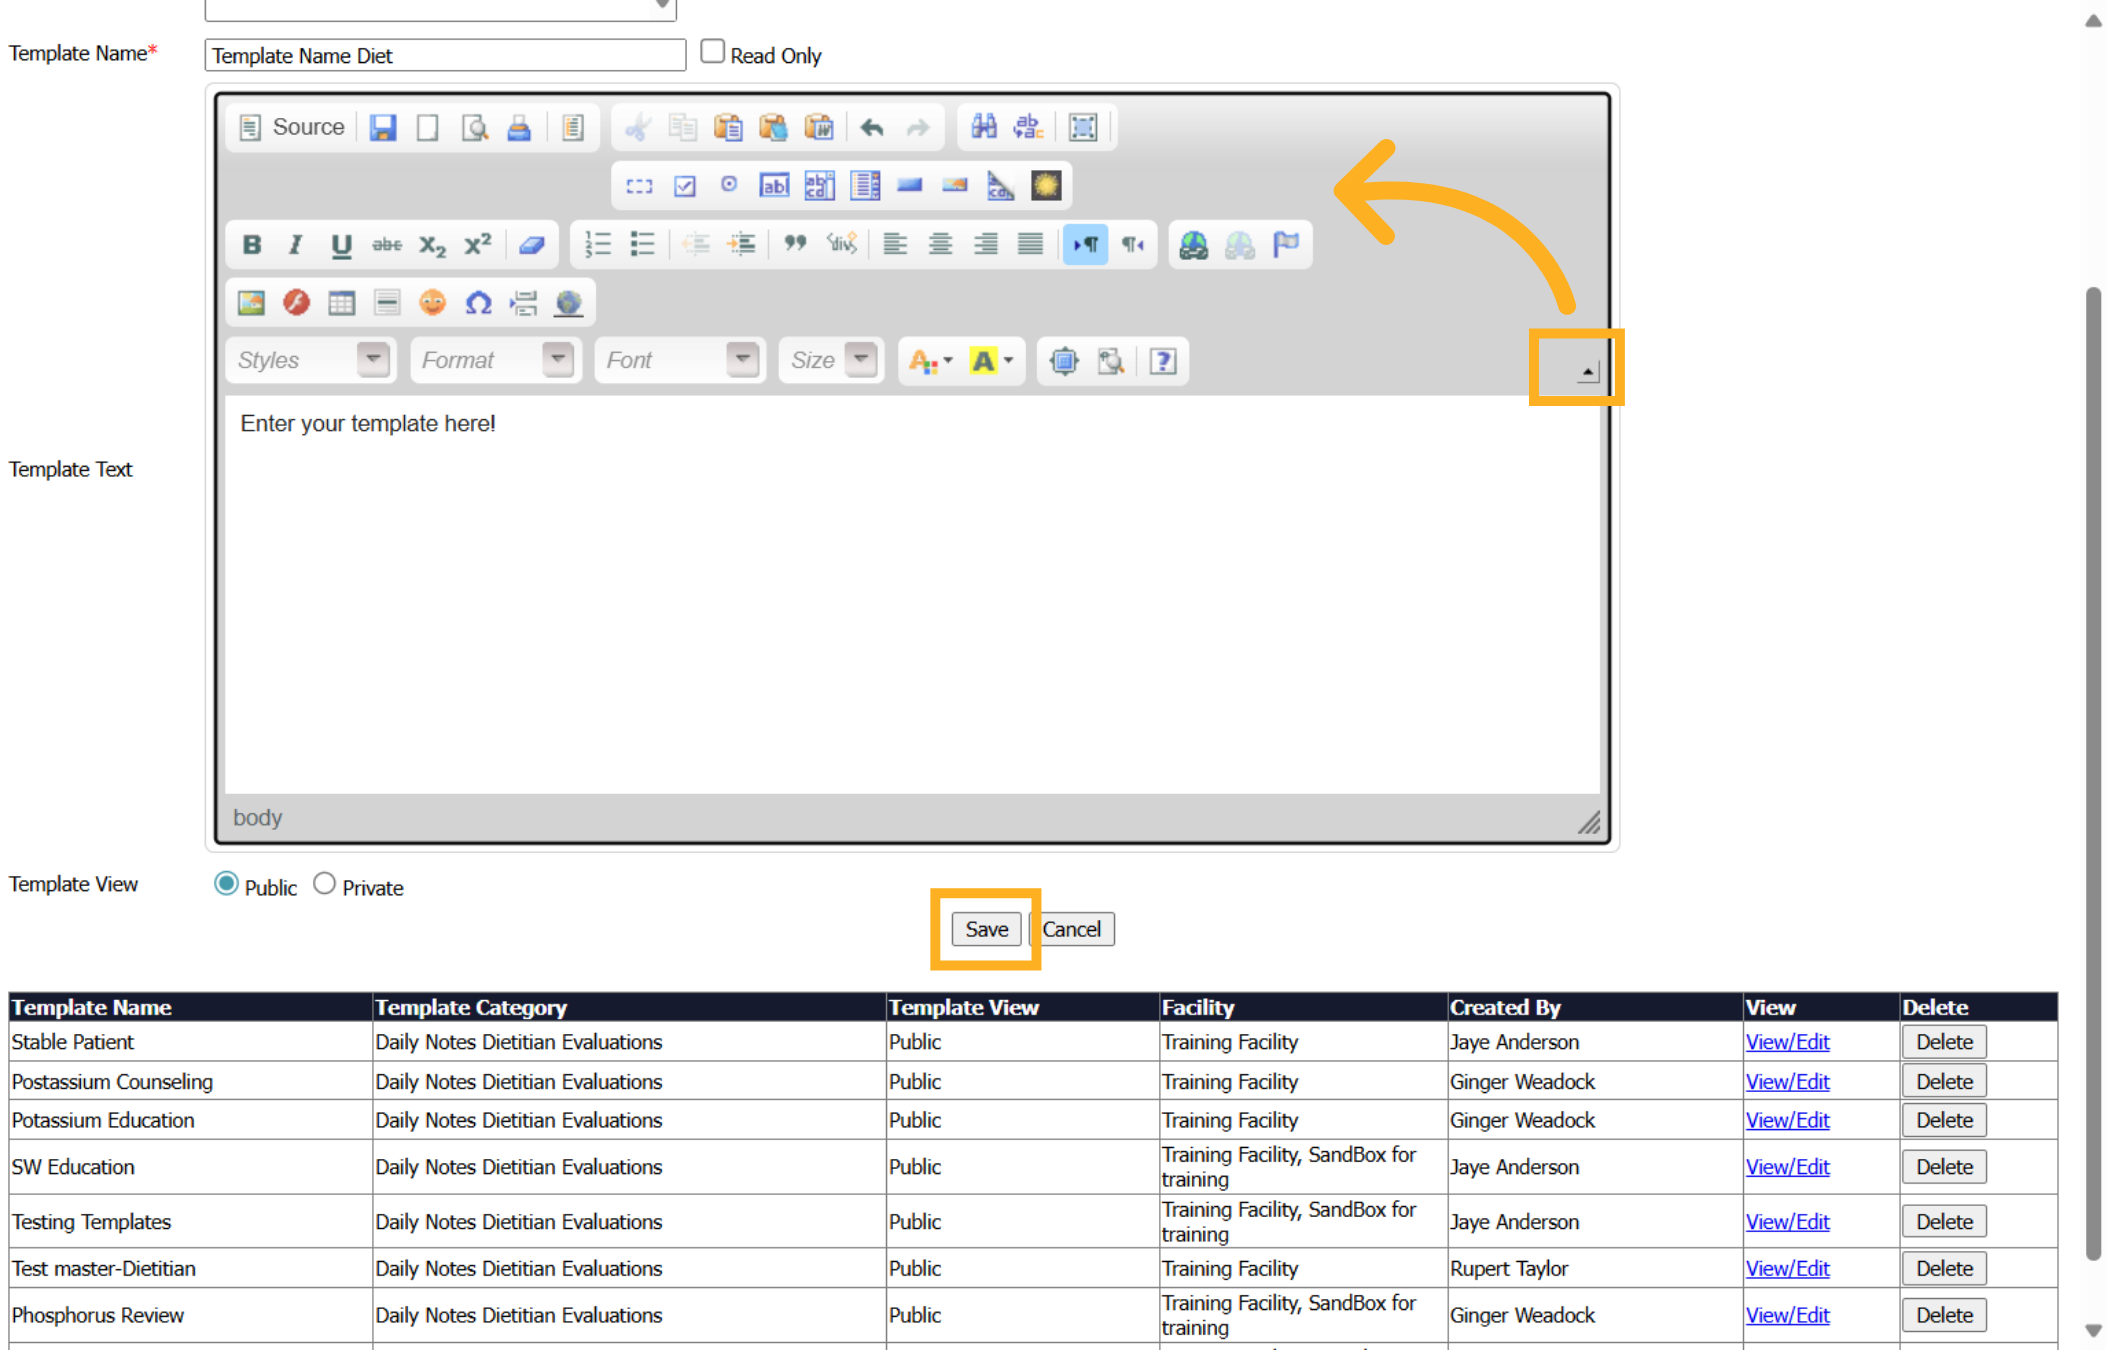Image resolution: width=2106 pixels, height=1350 pixels.
Task: Open View/Edit for SW Education
Action: [x=1787, y=1167]
